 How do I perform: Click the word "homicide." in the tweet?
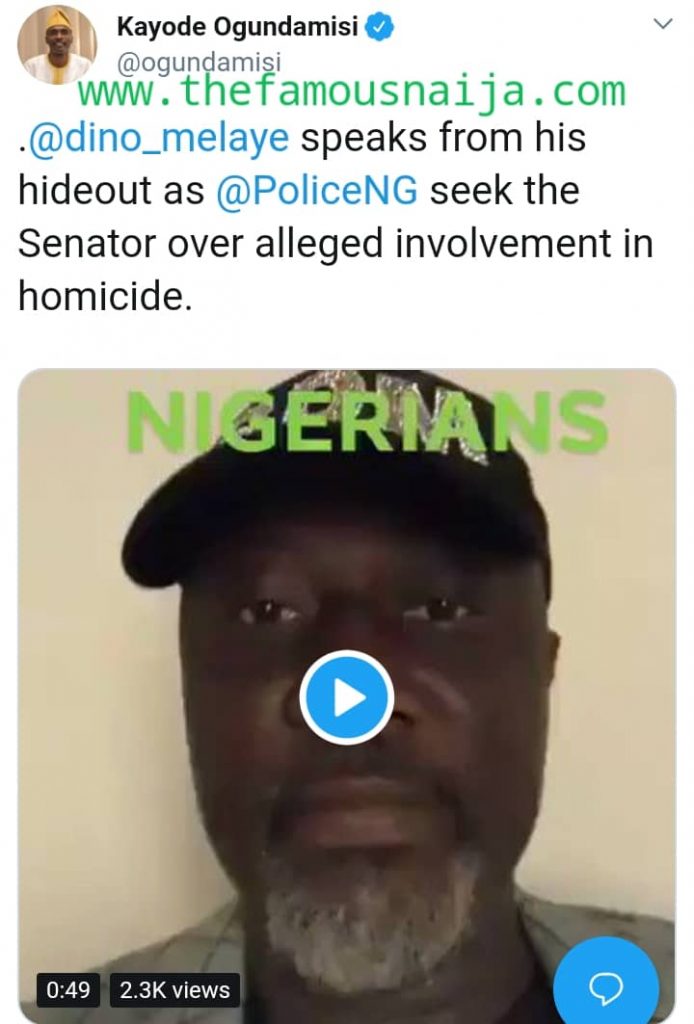(104, 296)
